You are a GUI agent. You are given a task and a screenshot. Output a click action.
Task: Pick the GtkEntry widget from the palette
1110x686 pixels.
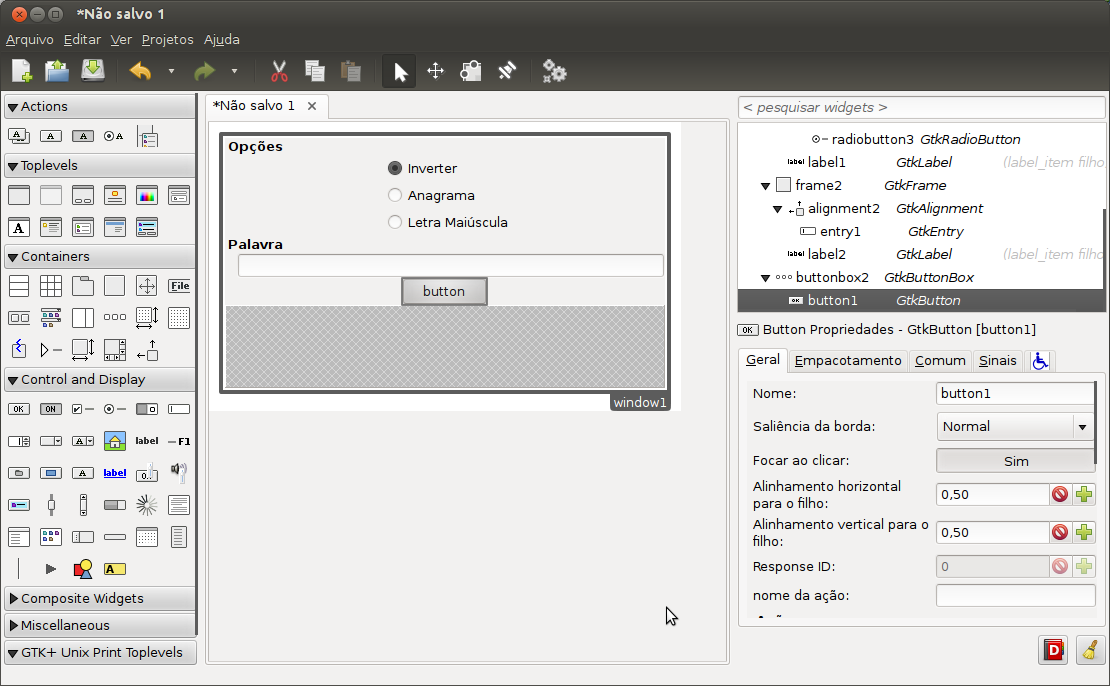179,409
